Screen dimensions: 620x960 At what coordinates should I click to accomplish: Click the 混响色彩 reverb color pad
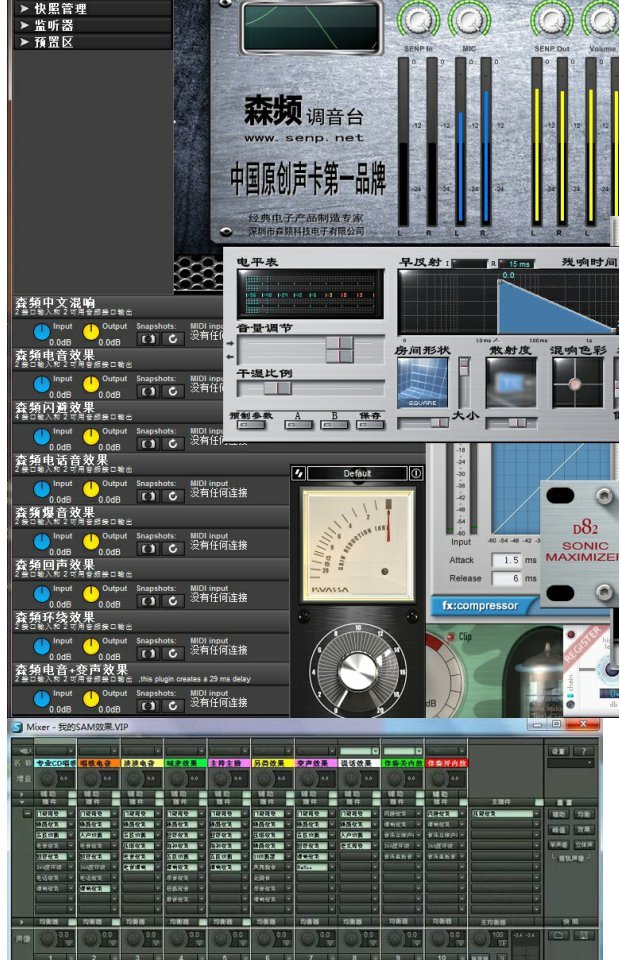pyautogui.click(x=577, y=383)
